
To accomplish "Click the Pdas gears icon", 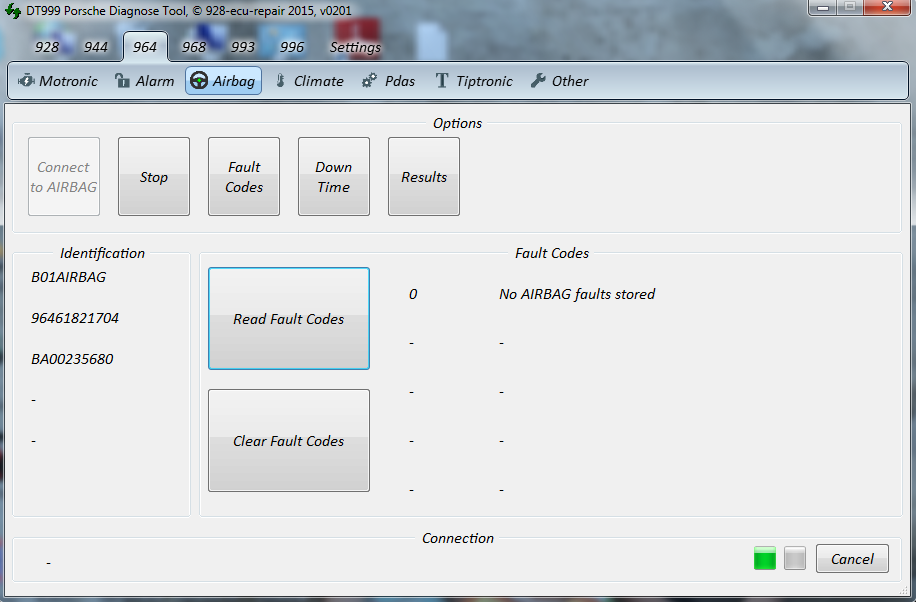I will (x=369, y=81).
